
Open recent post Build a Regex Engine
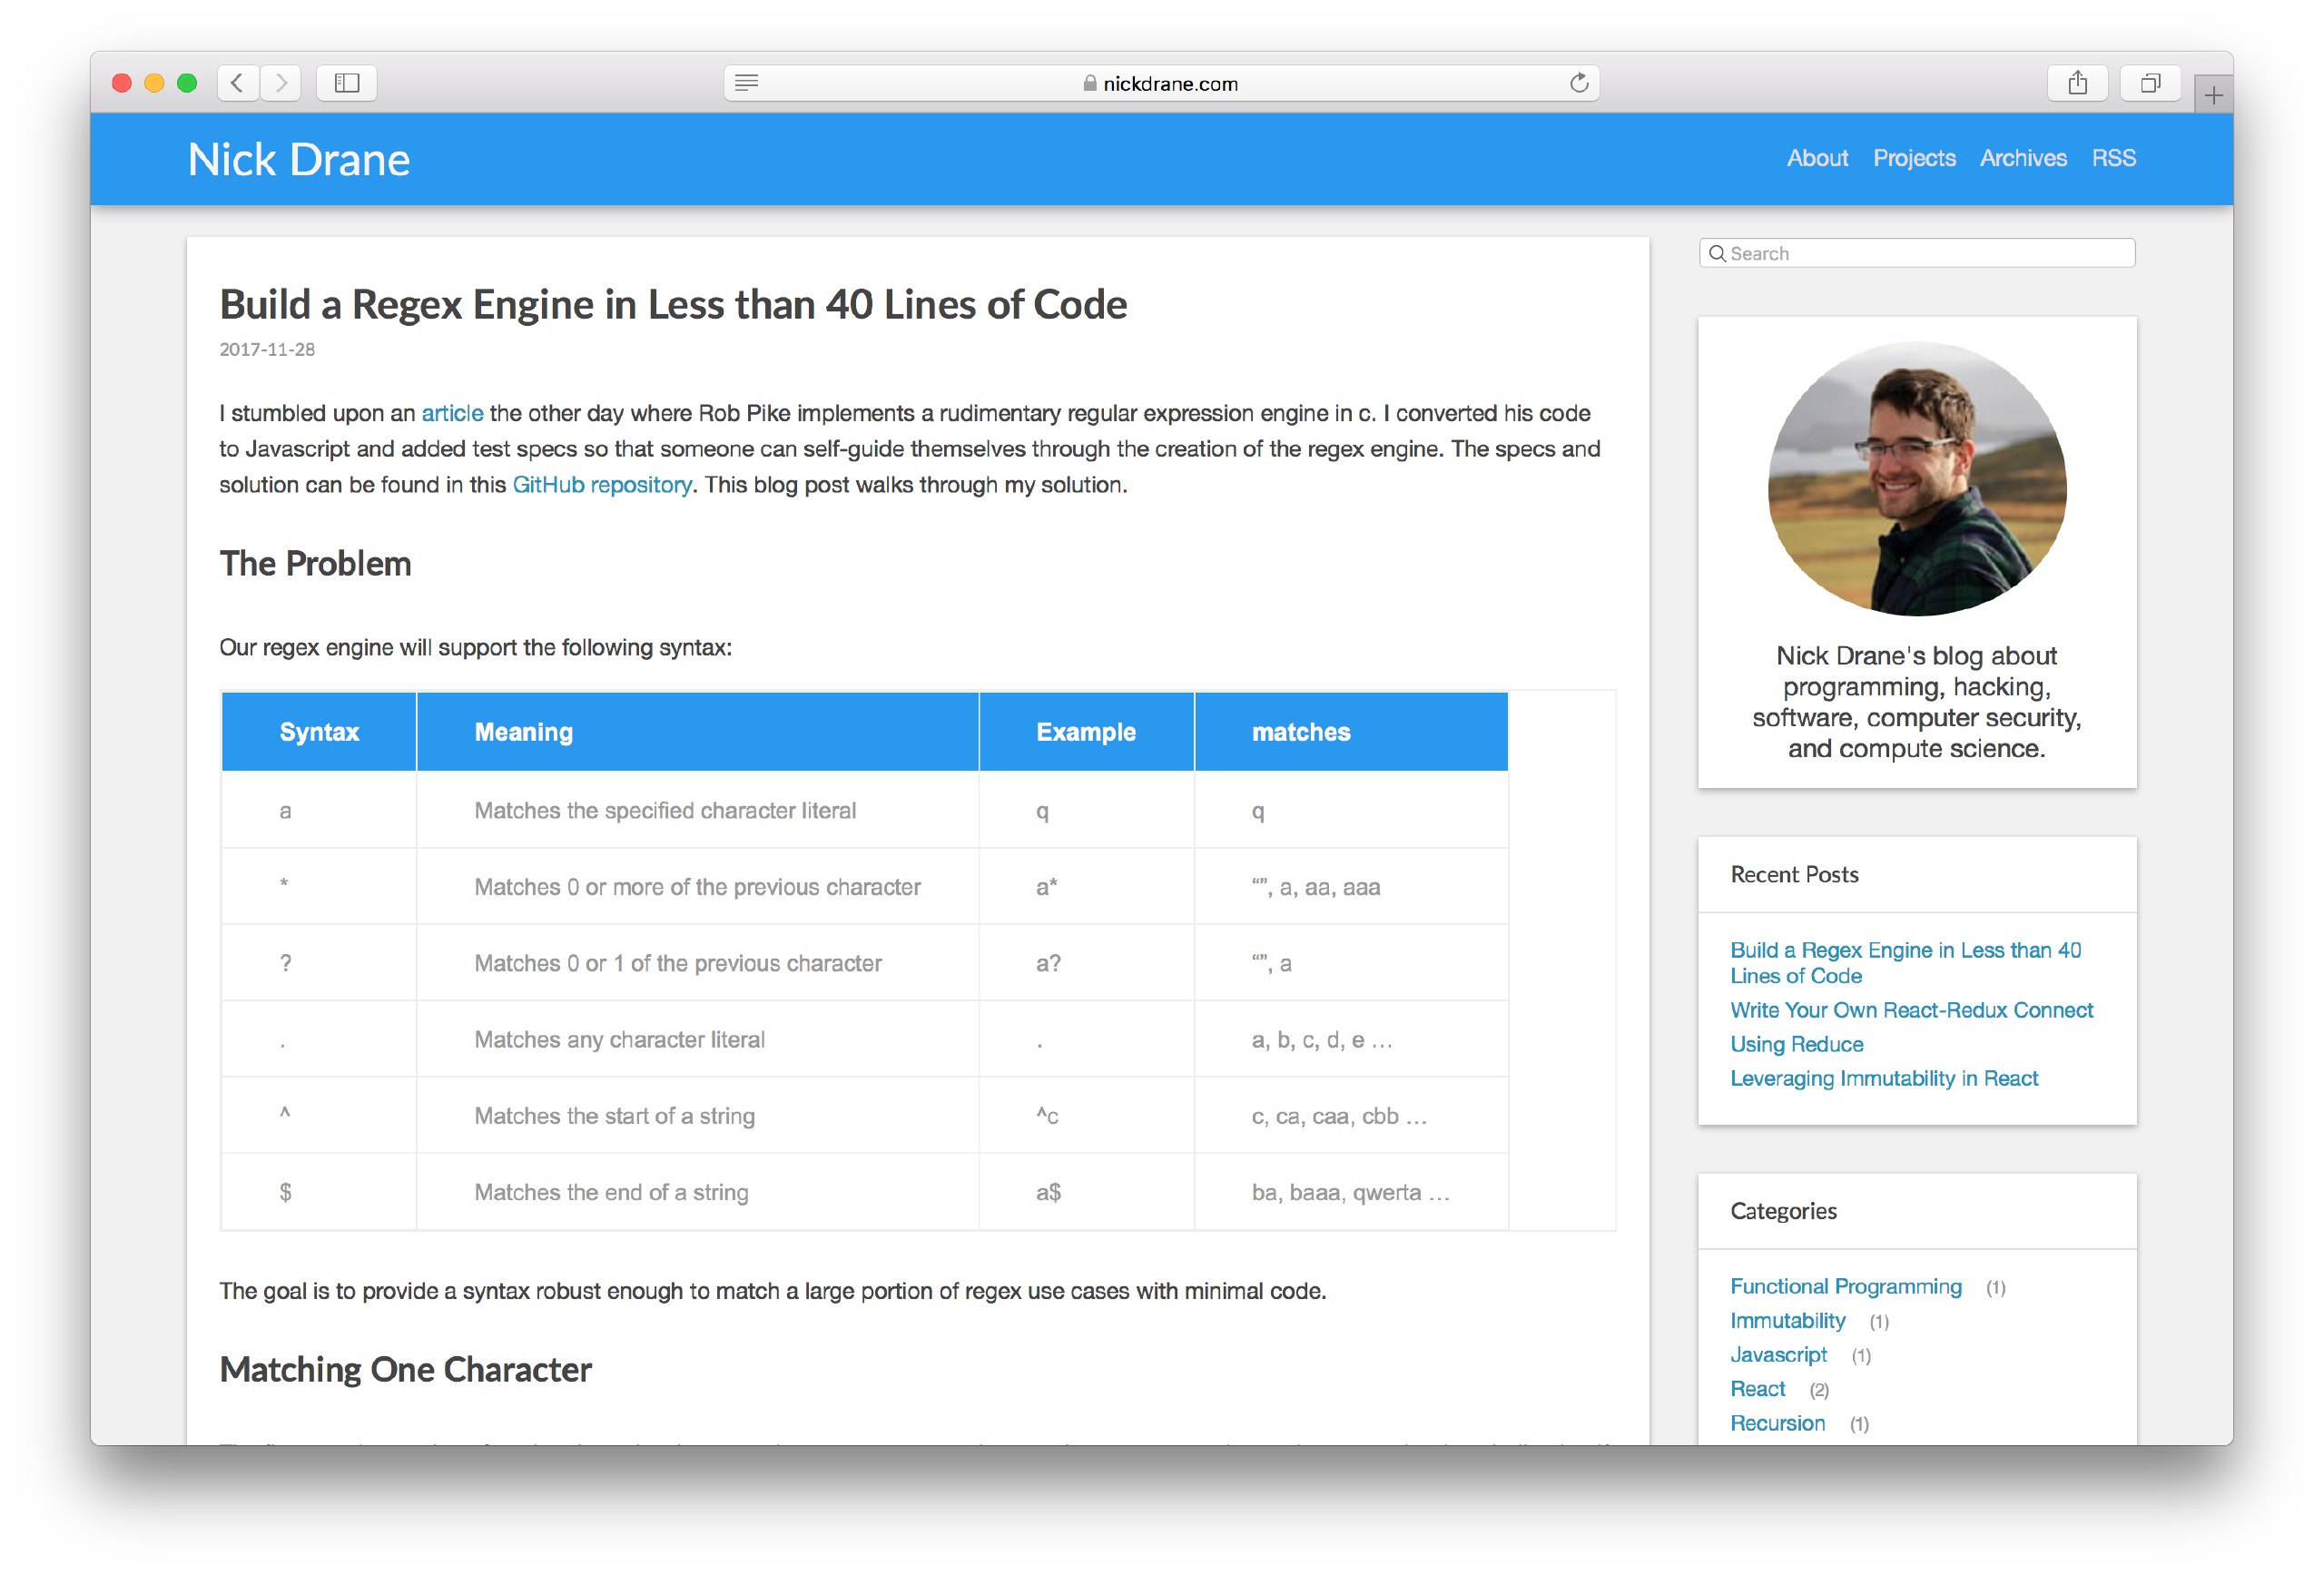1905,963
